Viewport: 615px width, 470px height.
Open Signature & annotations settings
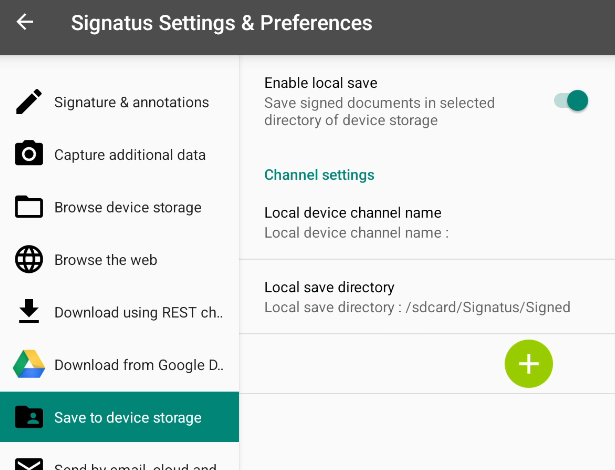pos(131,102)
